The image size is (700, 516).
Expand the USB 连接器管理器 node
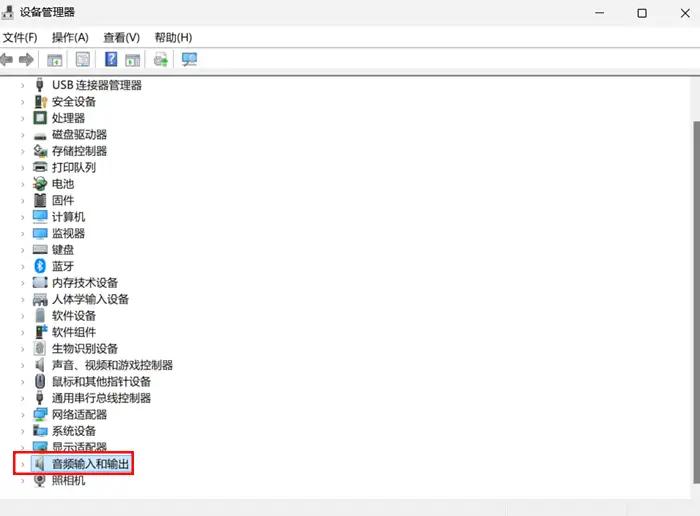(23, 85)
